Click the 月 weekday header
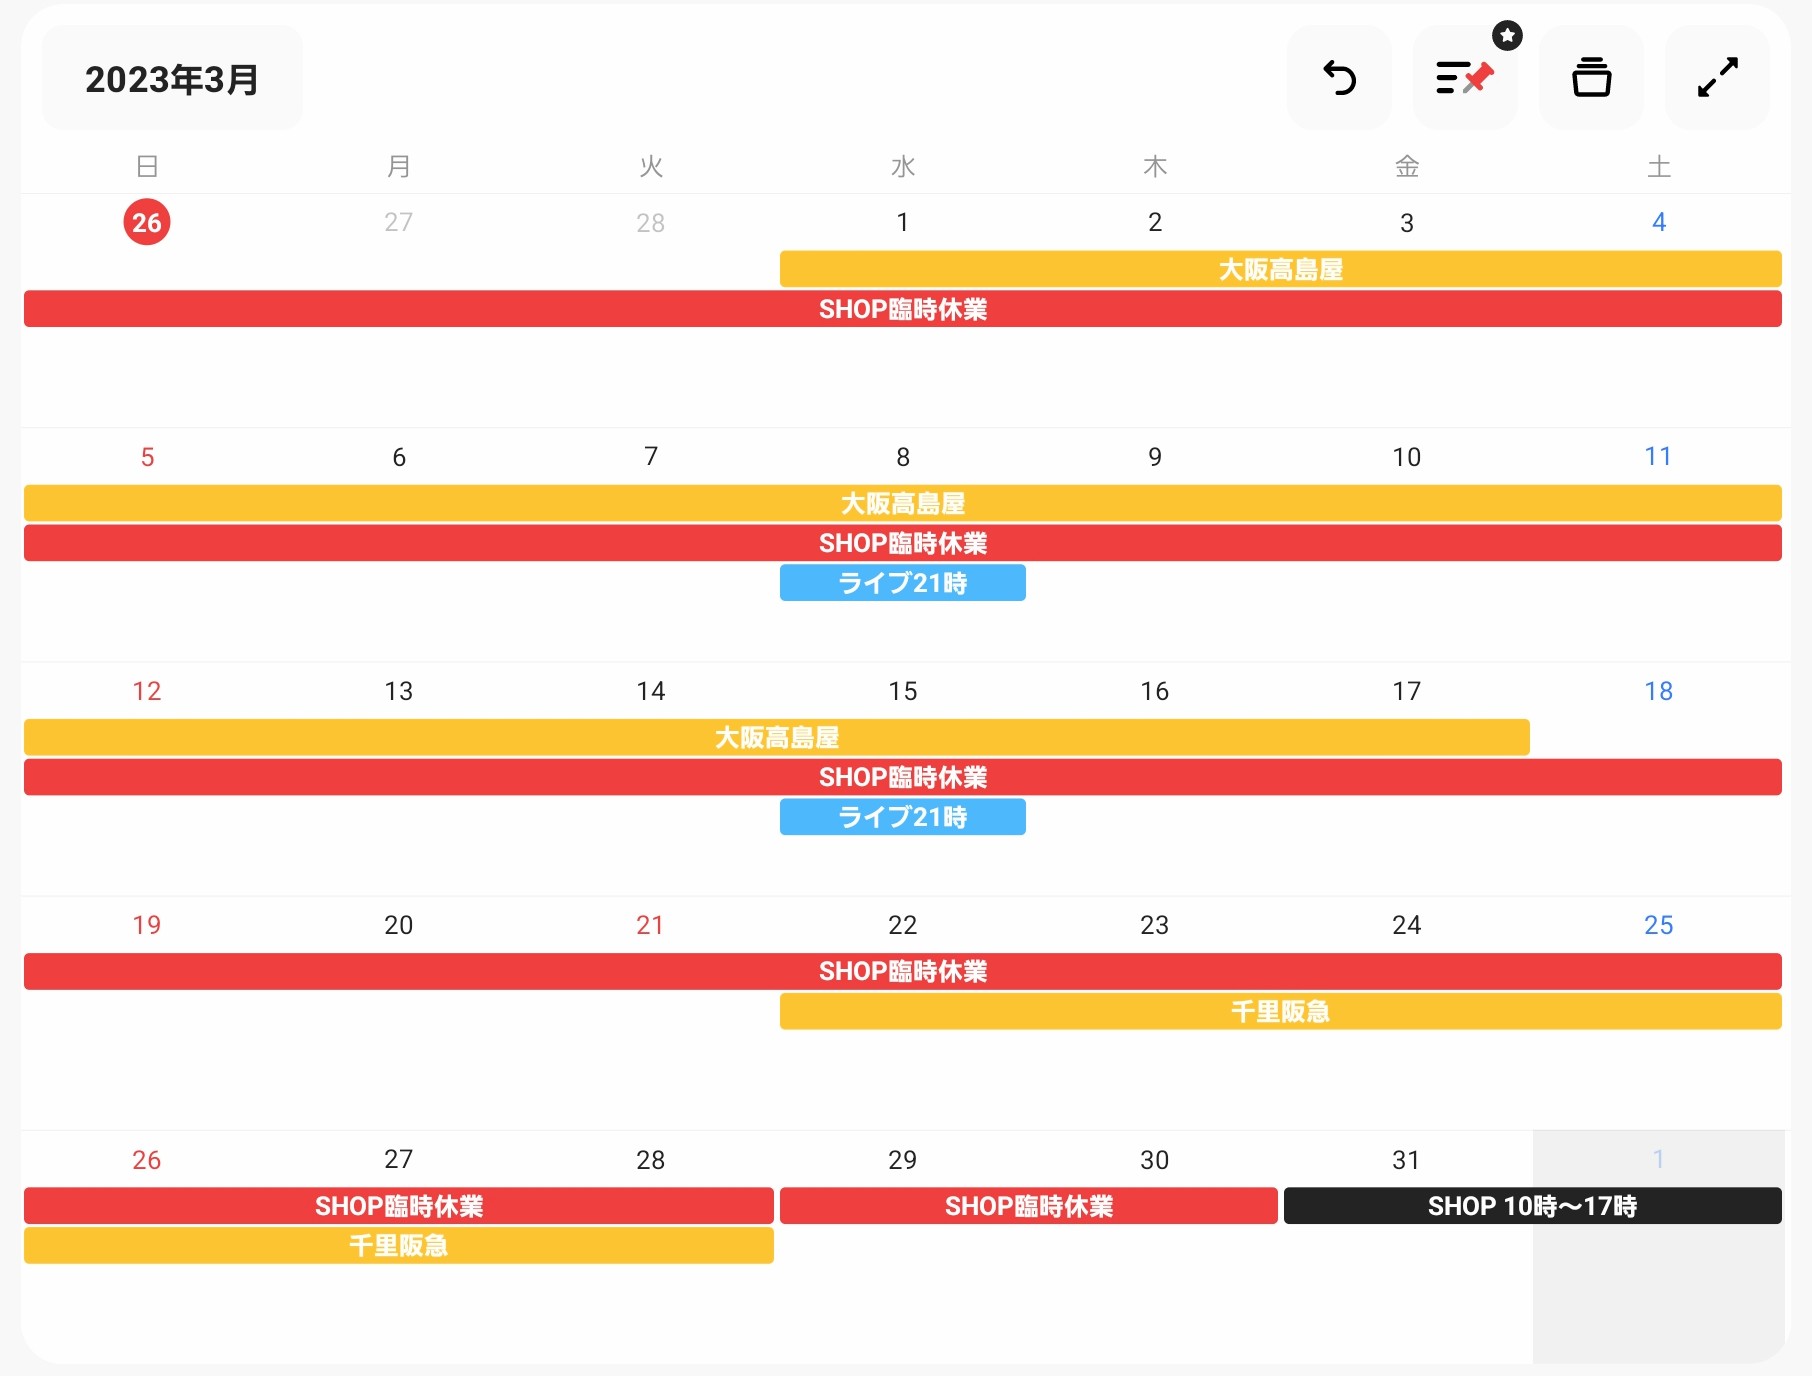This screenshot has width=1812, height=1376. click(399, 166)
